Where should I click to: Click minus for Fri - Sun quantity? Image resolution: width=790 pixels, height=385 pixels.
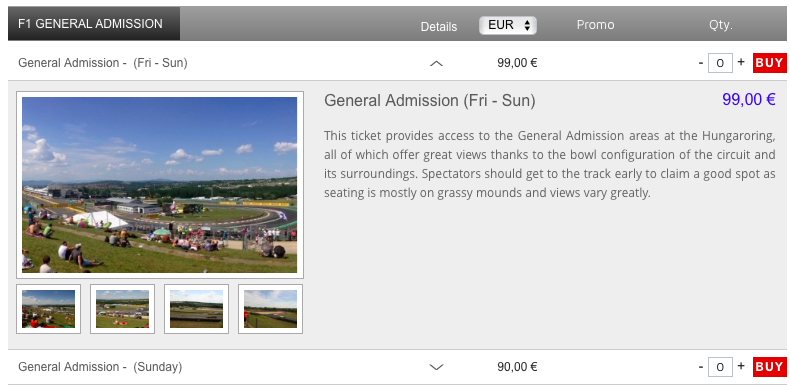coord(701,63)
